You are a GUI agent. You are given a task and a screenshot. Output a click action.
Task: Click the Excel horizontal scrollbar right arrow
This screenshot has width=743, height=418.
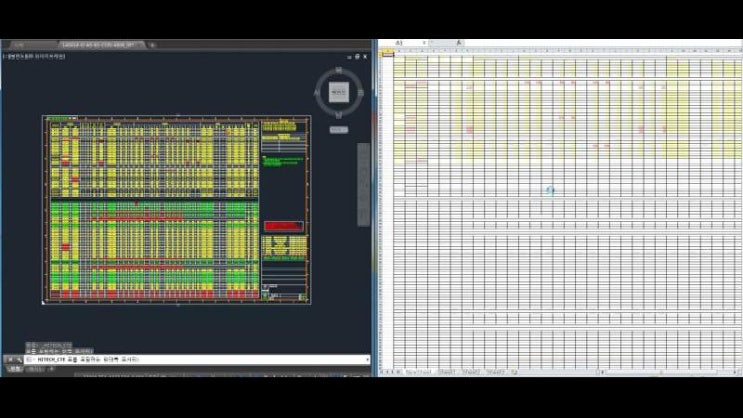[x=736, y=373]
